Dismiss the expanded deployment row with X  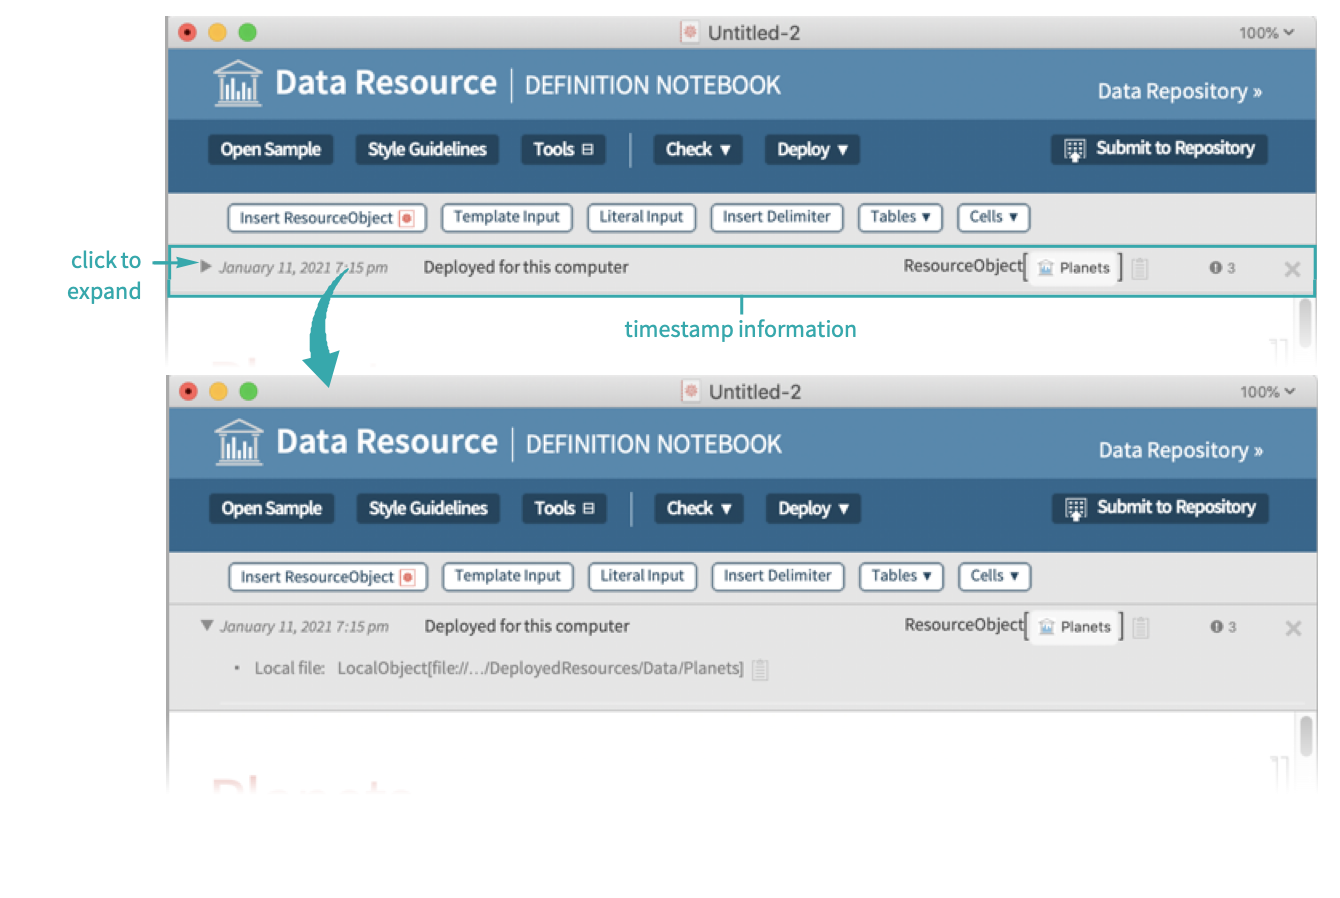1293,628
